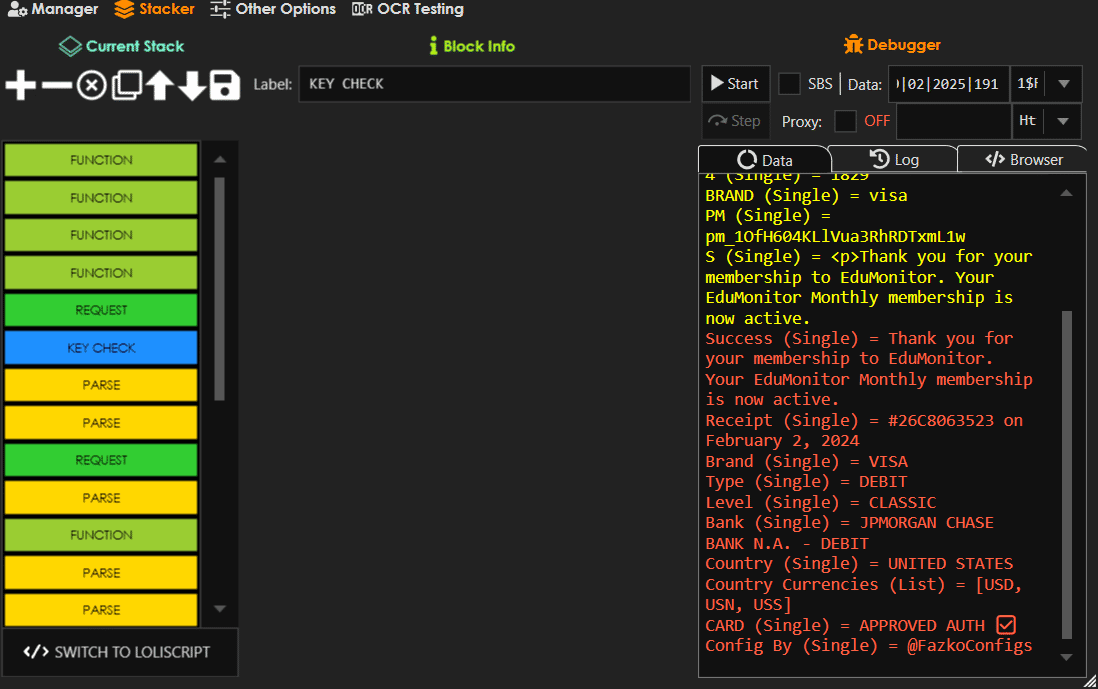Toggle the Proxy checkbox
Viewport: 1098px width, 689px height.
845,121
